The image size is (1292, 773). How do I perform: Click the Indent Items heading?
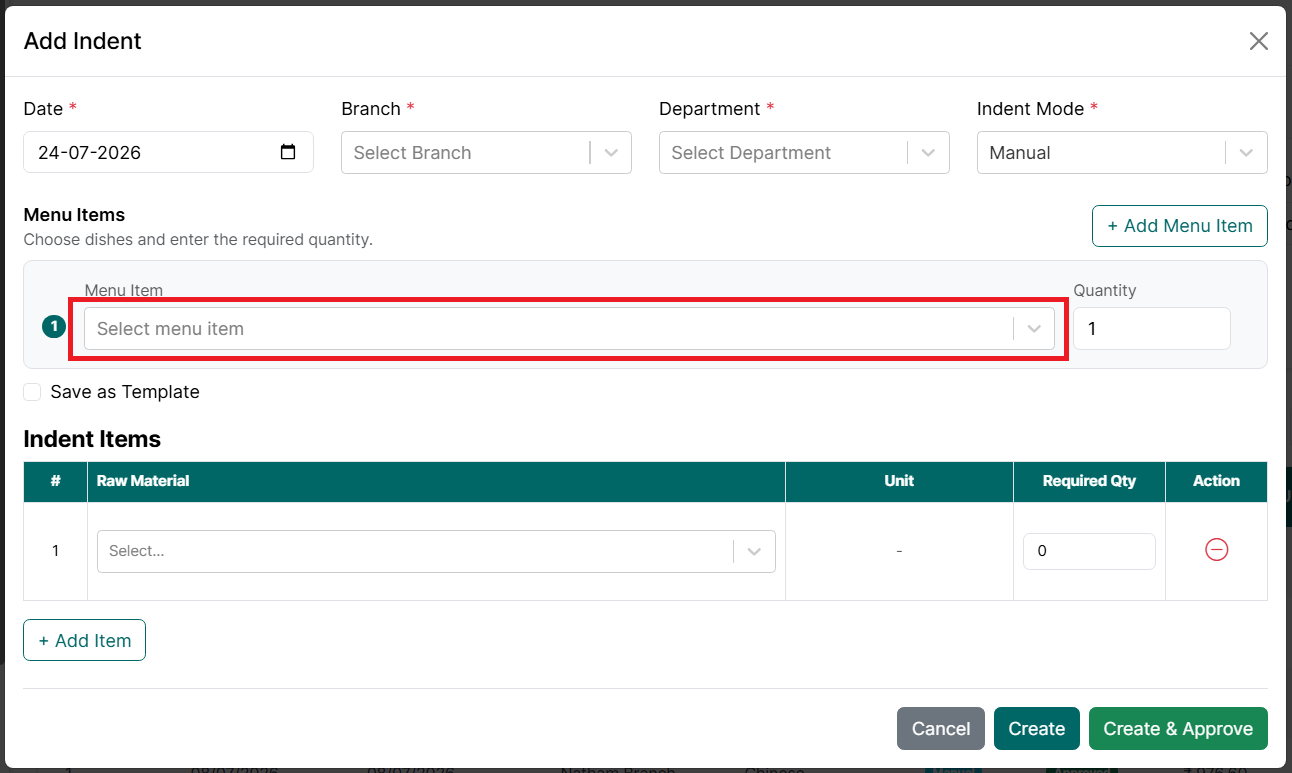92,439
